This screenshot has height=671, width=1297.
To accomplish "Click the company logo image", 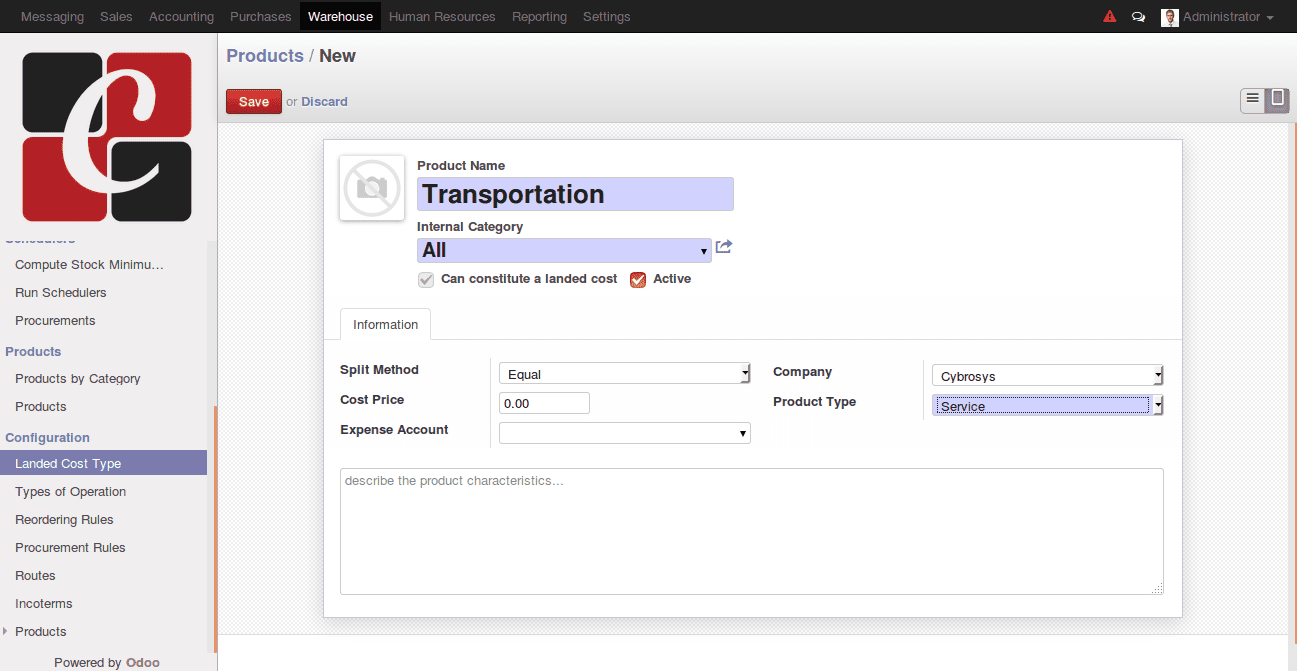I will 107,137.
